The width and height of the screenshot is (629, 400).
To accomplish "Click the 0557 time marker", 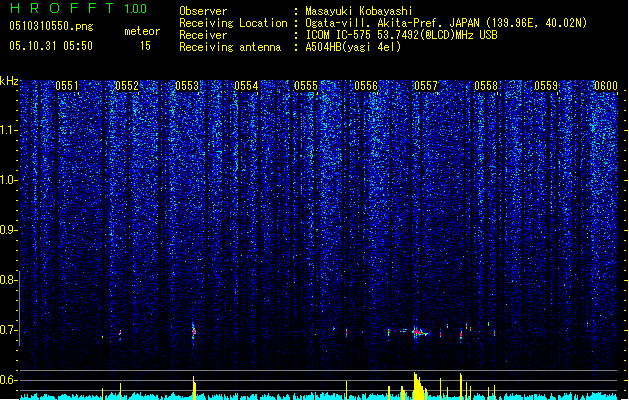I will tap(426, 86).
